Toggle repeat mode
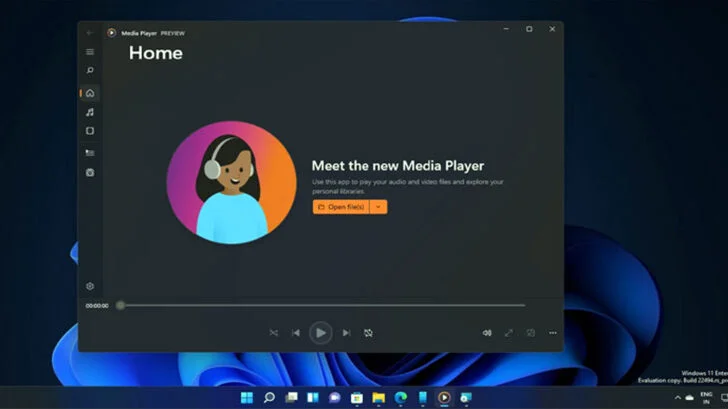This screenshot has width=728, height=409. (x=369, y=333)
